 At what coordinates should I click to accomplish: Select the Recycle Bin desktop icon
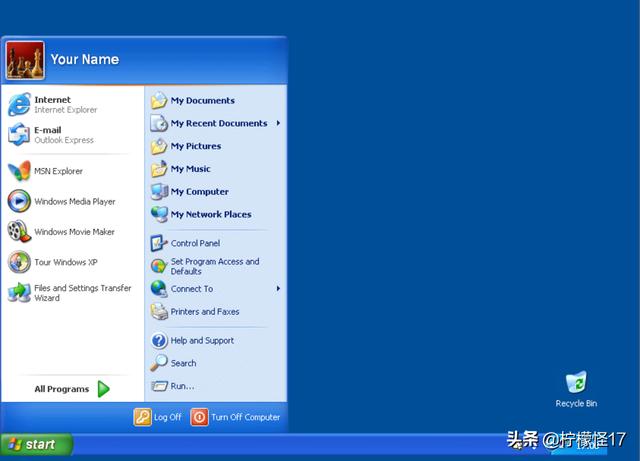(x=576, y=383)
